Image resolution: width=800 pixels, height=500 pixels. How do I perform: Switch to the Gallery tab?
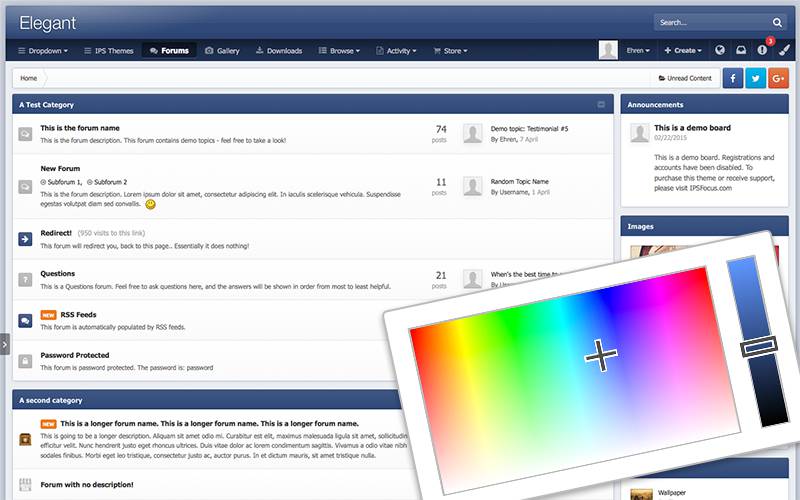tap(222, 50)
